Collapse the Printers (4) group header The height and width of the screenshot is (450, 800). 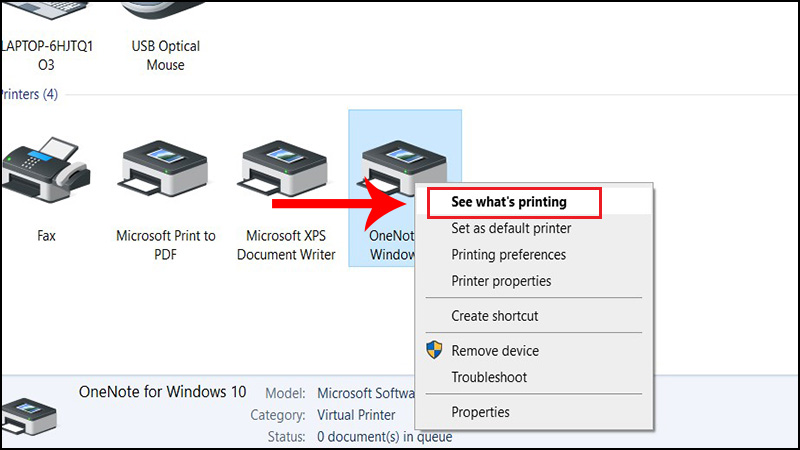pyautogui.click(x=30, y=95)
